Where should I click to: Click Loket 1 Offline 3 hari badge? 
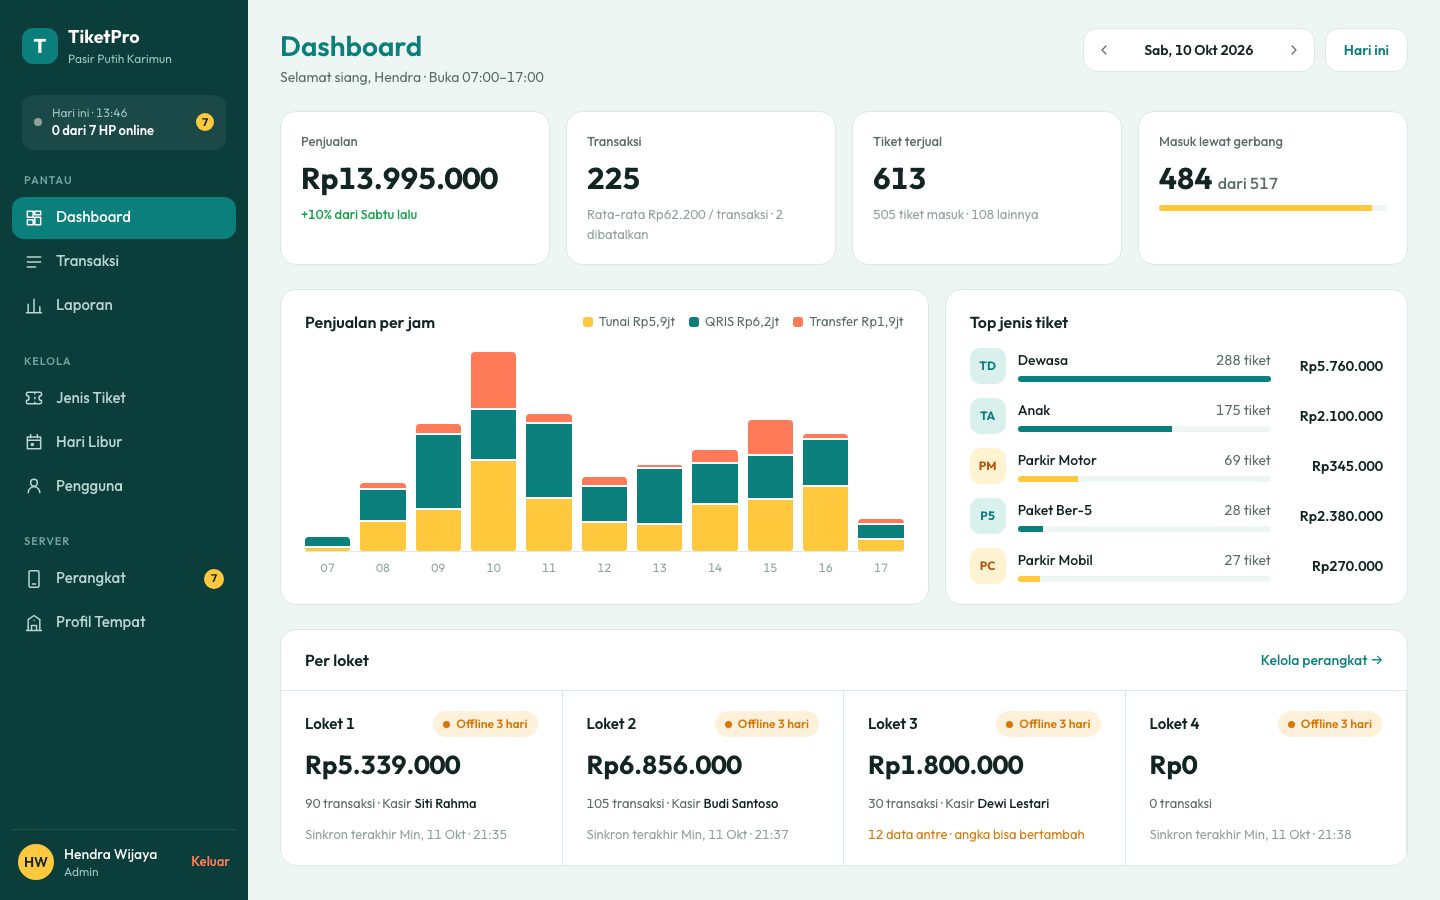(x=485, y=724)
